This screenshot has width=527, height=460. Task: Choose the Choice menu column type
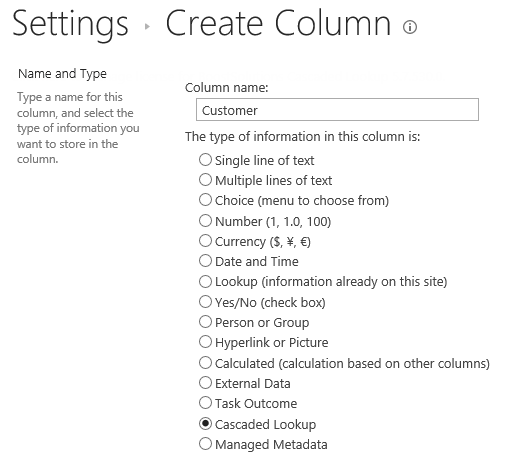(205, 200)
